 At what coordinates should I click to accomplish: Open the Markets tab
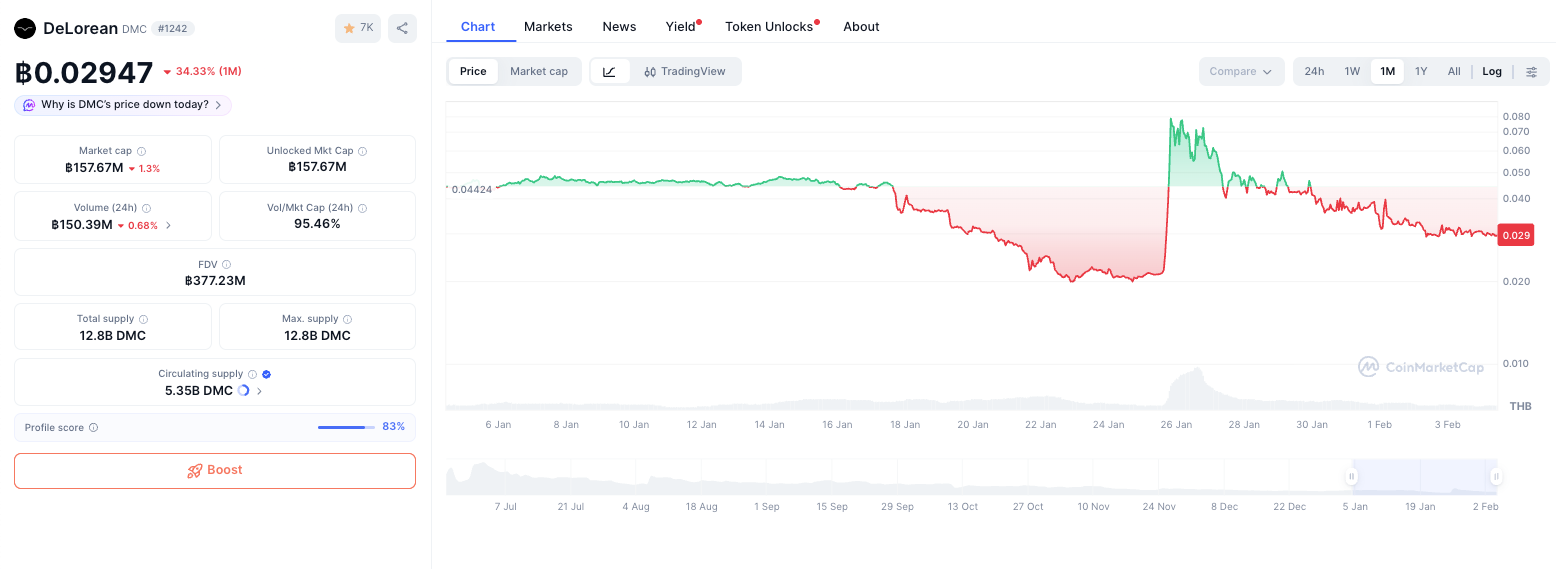(x=548, y=27)
